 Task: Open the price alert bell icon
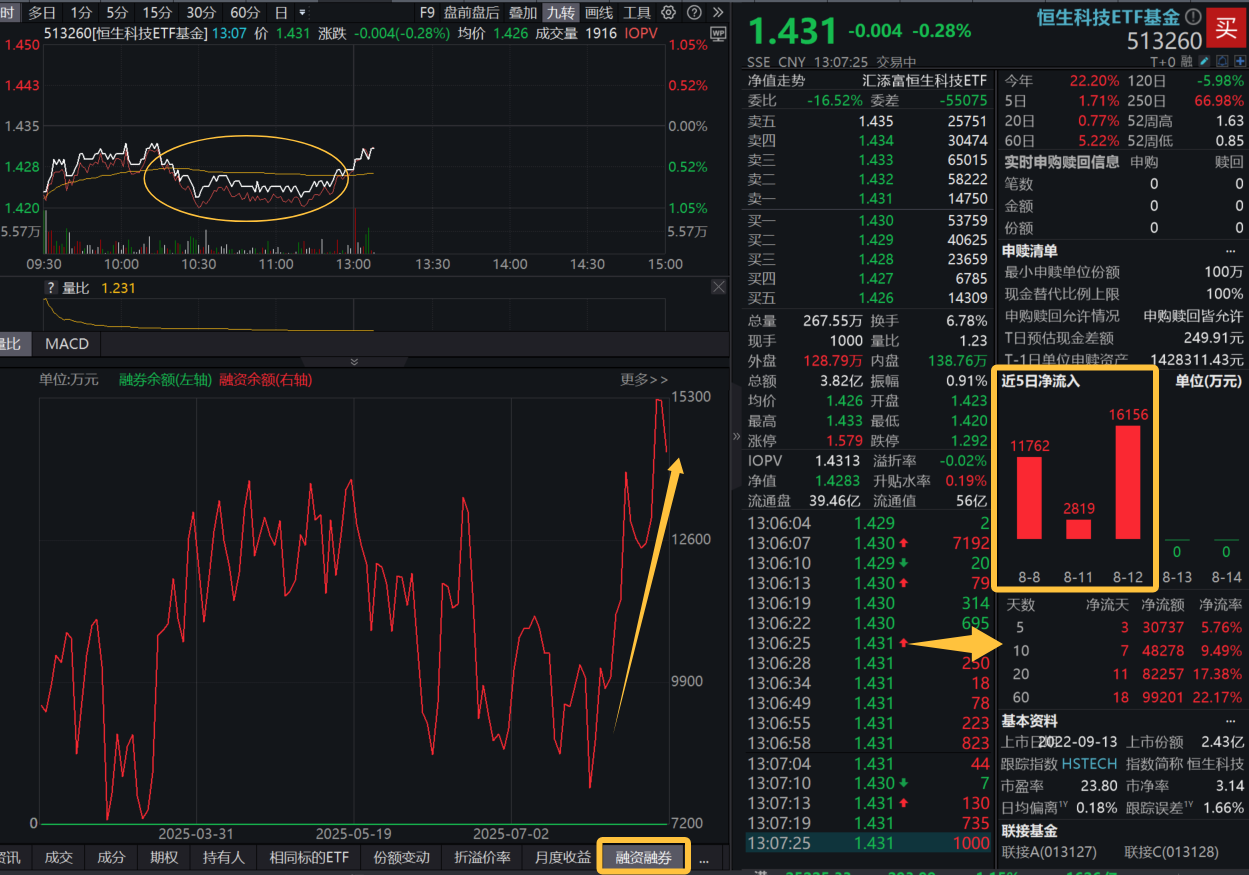click(x=1222, y=61)
